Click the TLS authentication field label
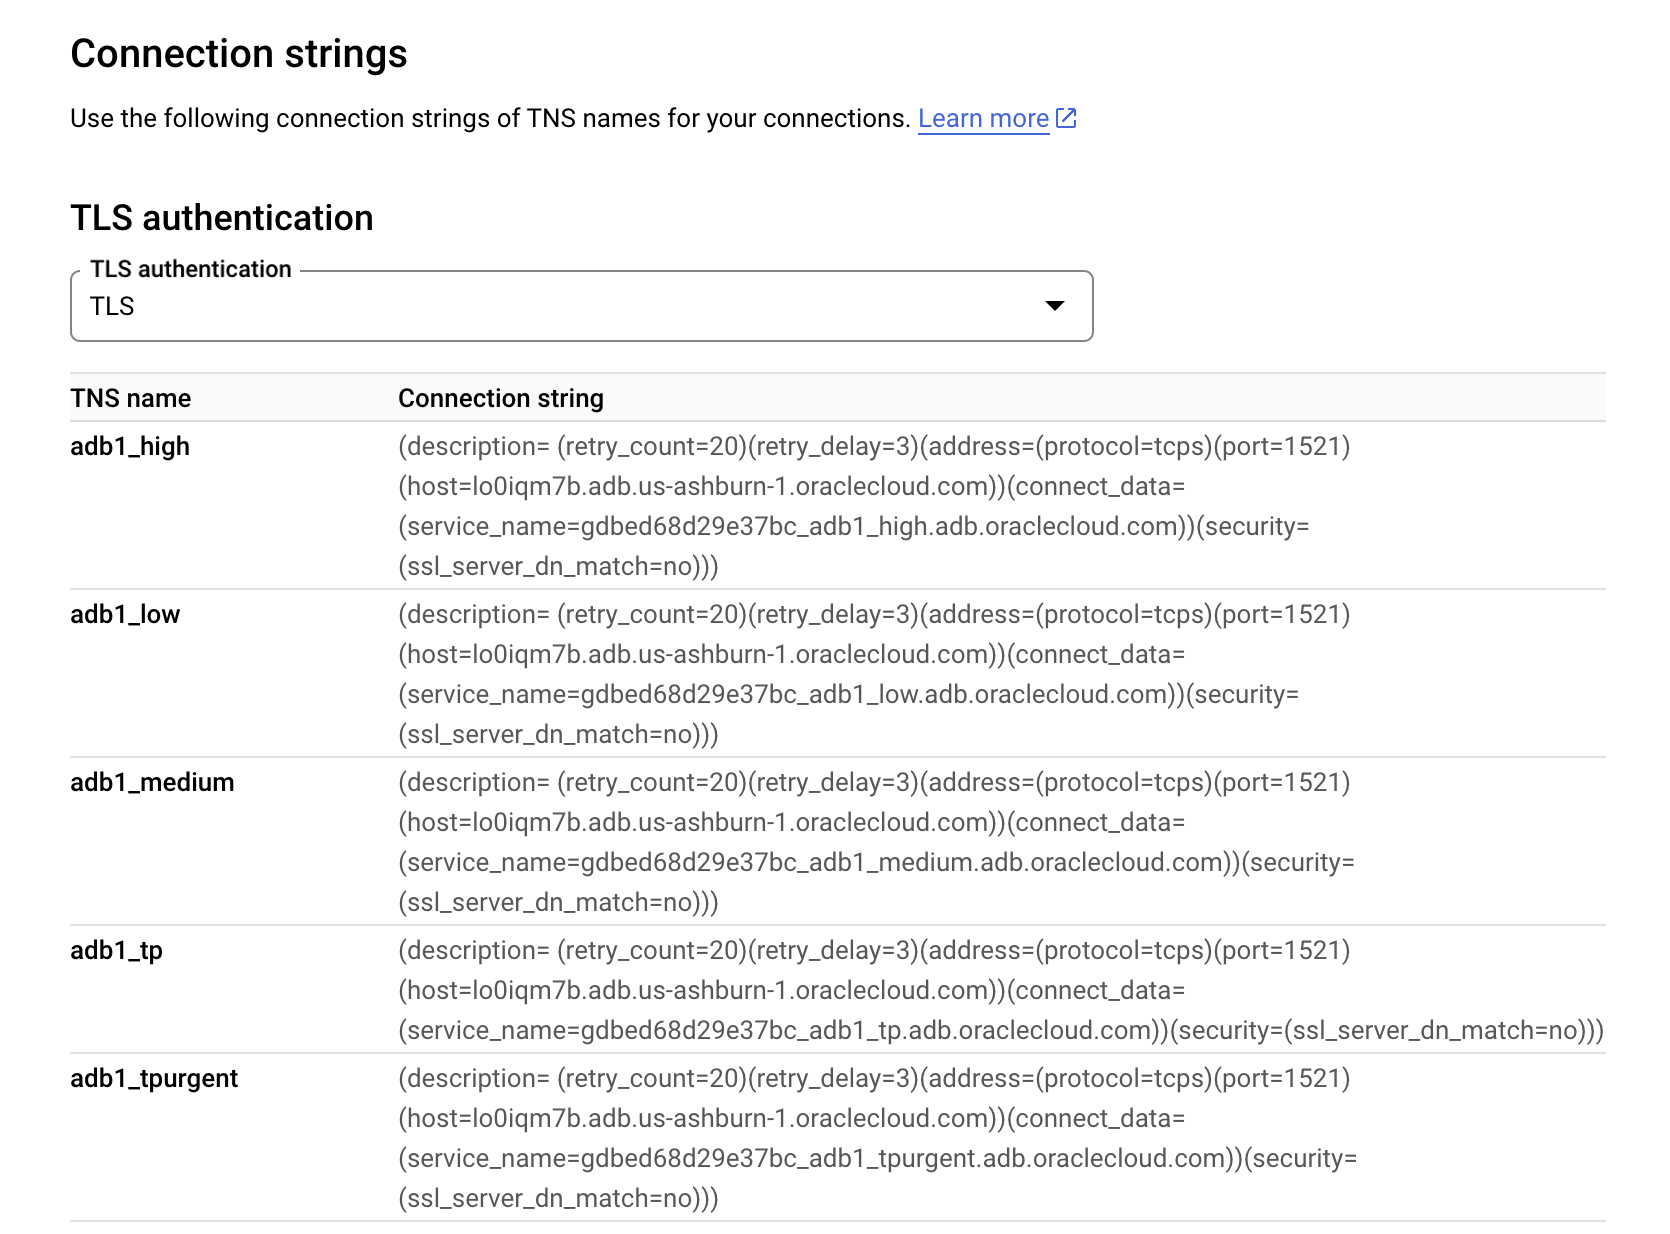 191,269
